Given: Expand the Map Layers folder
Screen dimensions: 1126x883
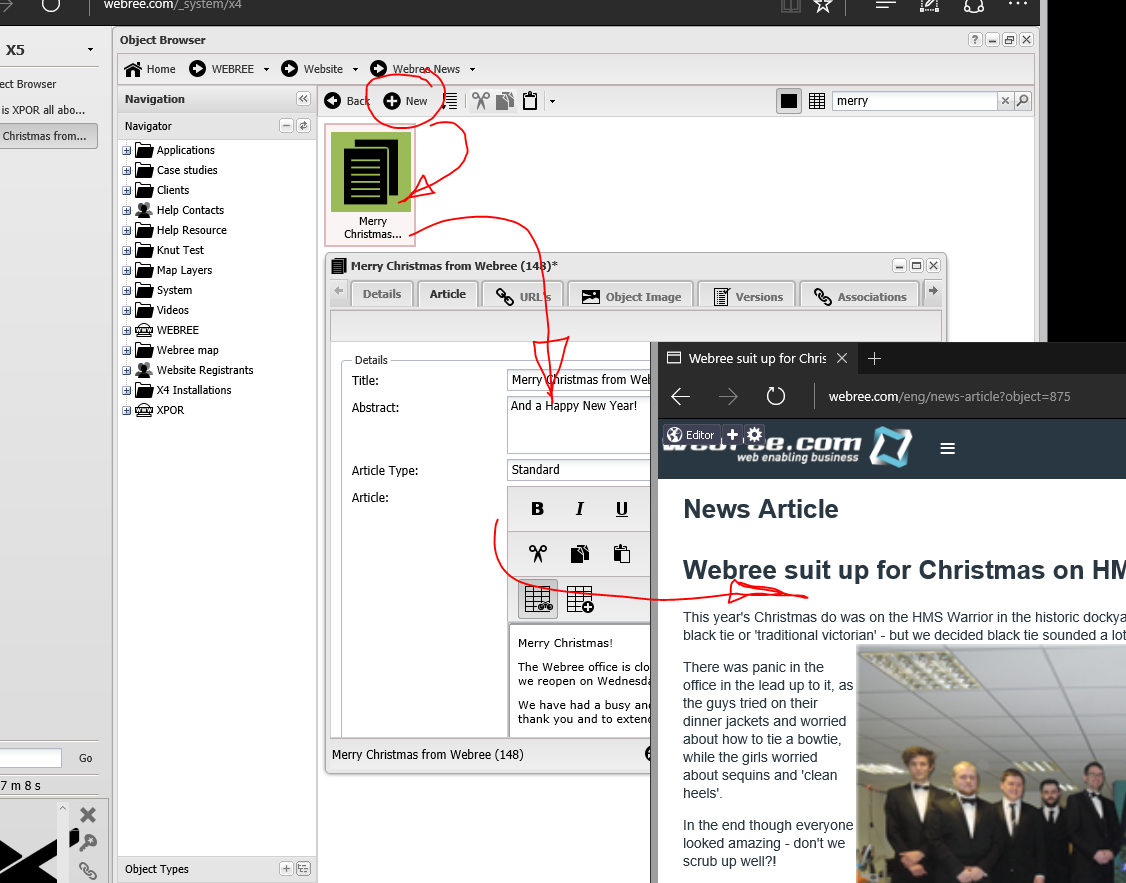Looking at the screenshot, I should click(126, 271).
